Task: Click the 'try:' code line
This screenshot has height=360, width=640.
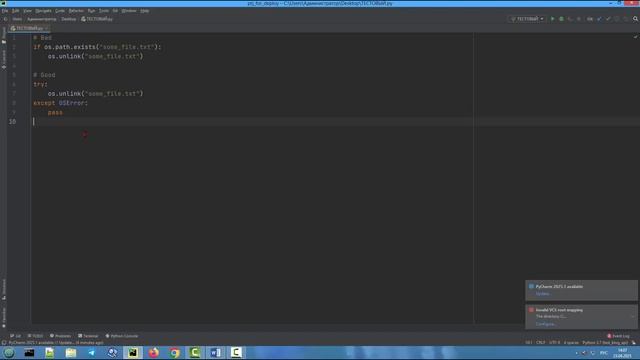Action: (x=40, y=84)
